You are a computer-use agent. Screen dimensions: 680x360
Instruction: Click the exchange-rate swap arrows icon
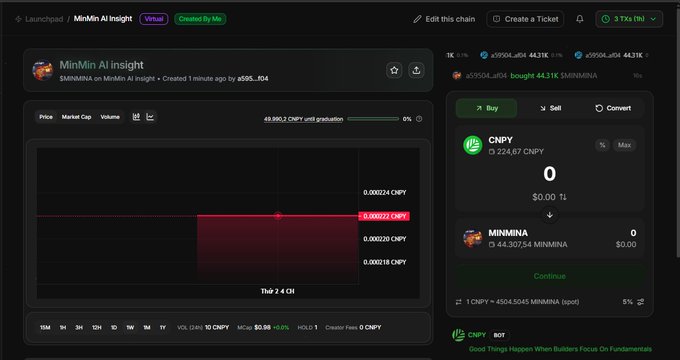click(x=458, y=302)
